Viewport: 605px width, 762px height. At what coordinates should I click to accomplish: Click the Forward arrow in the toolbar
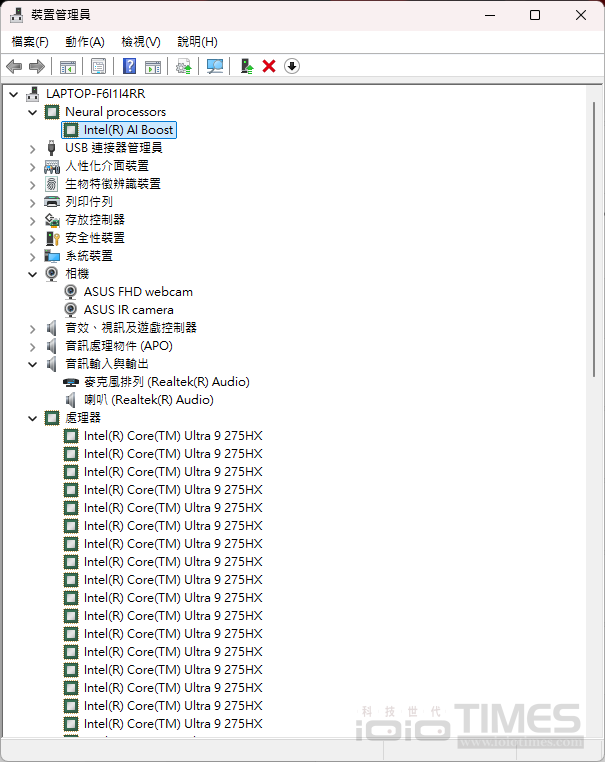coord(37,66)
